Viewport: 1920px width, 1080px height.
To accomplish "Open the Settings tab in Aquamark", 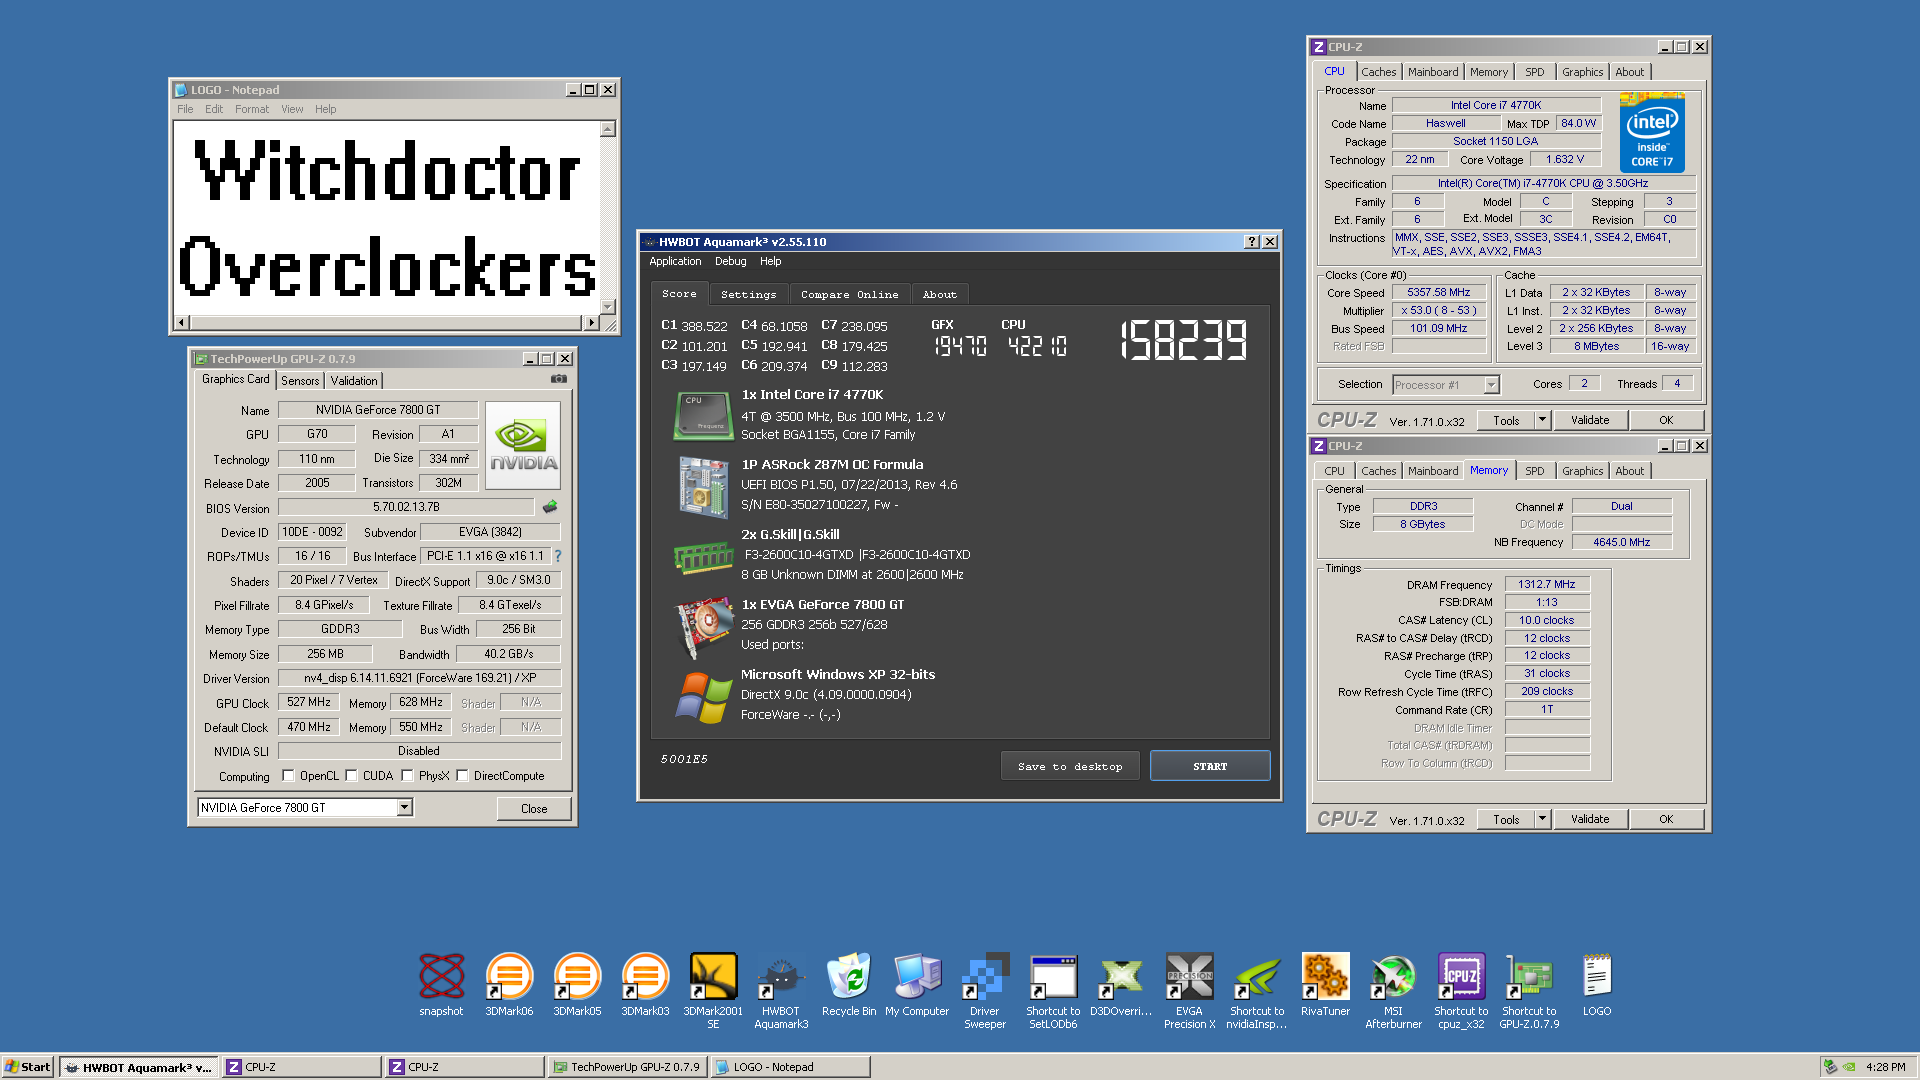I will (x=748, y=294).
